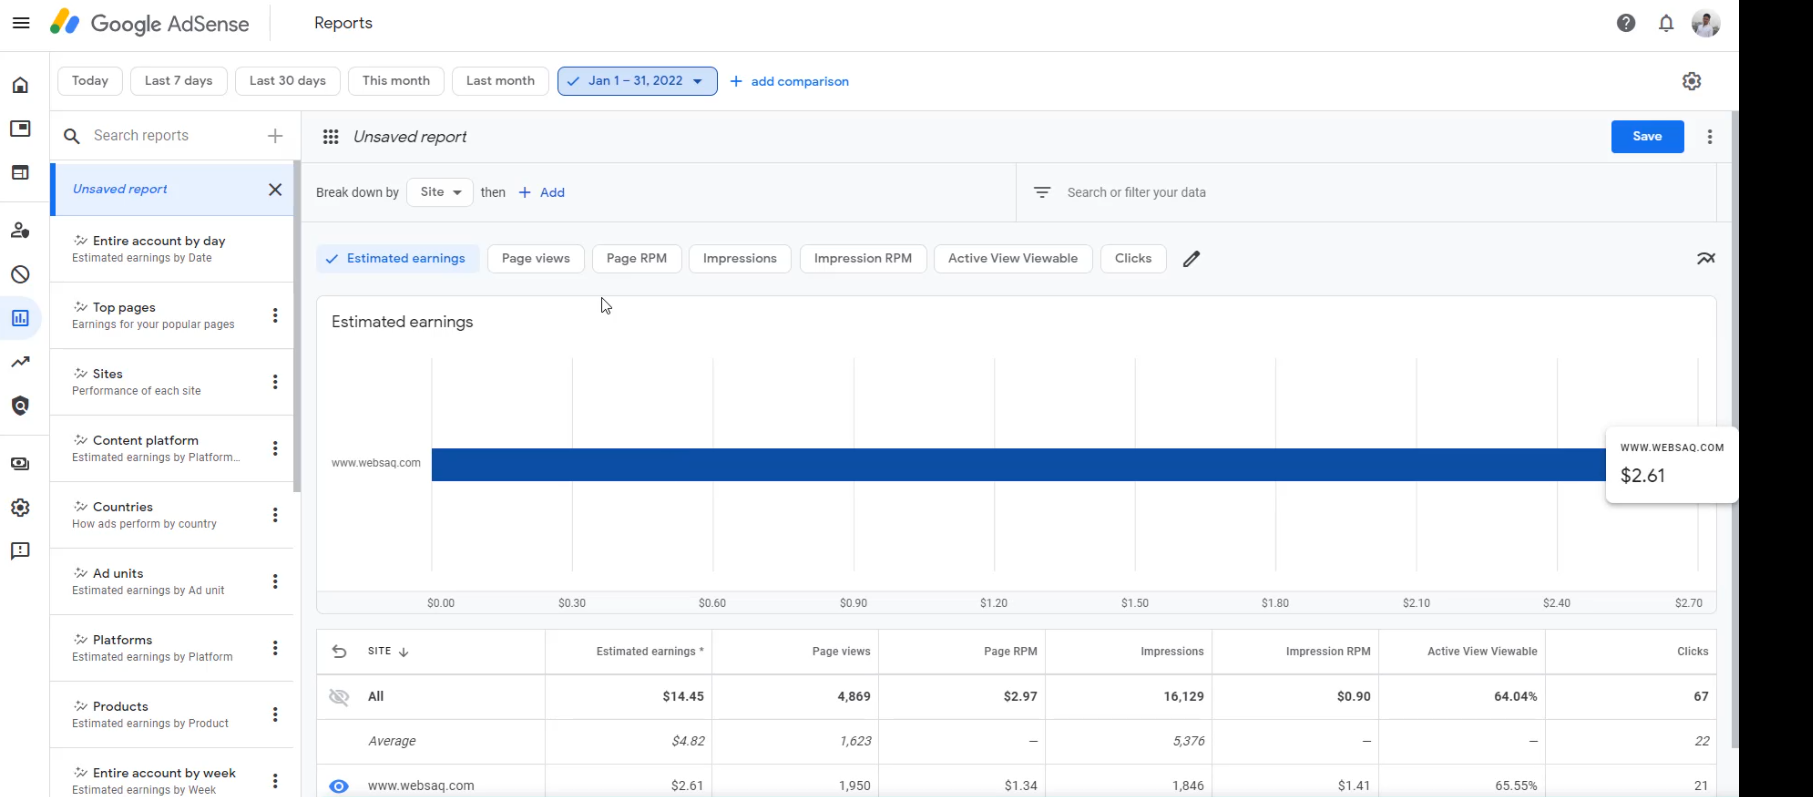Image resolution: width=1813 pixels, height=797 pixels.
Task: Open the Reports sidebar icon
Action: [x=20, y=318]
